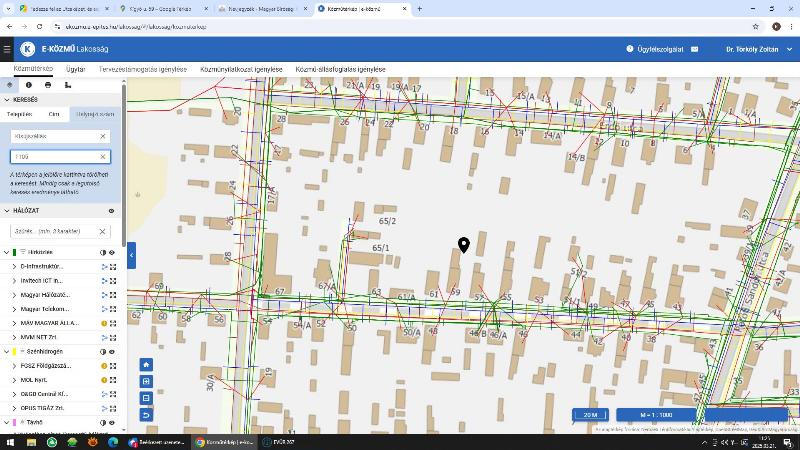Click the map undo view button
Viewport: 800px width, 450px height.
tap(146, 415)
